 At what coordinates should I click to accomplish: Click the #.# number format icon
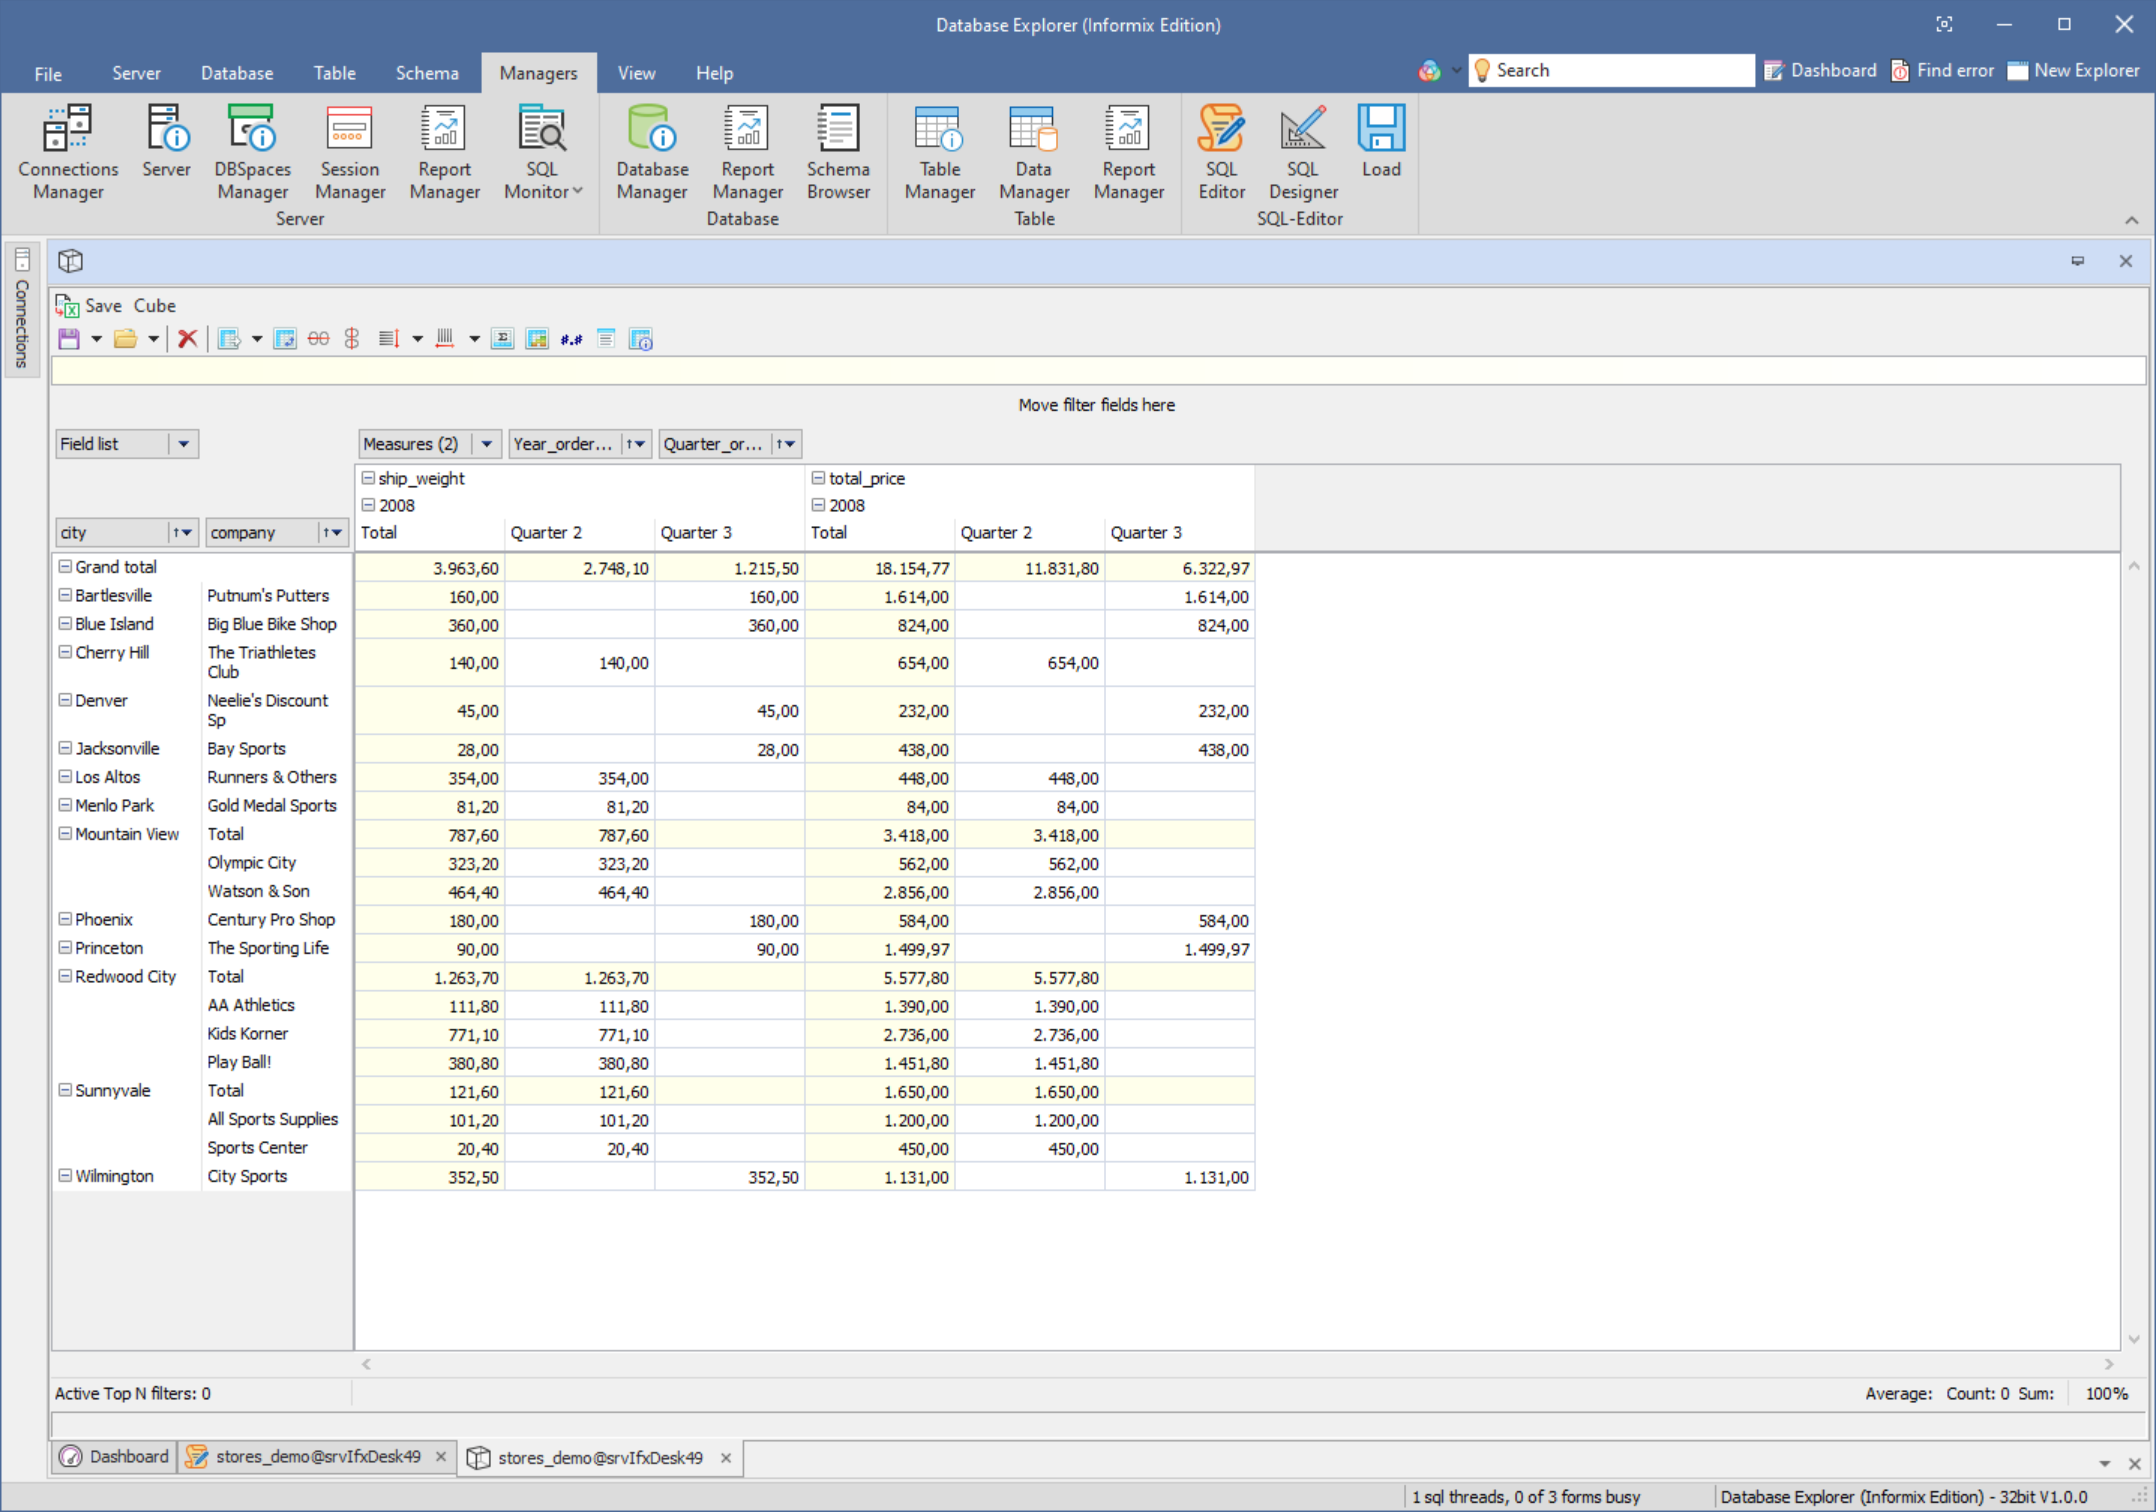coord(571,339)
